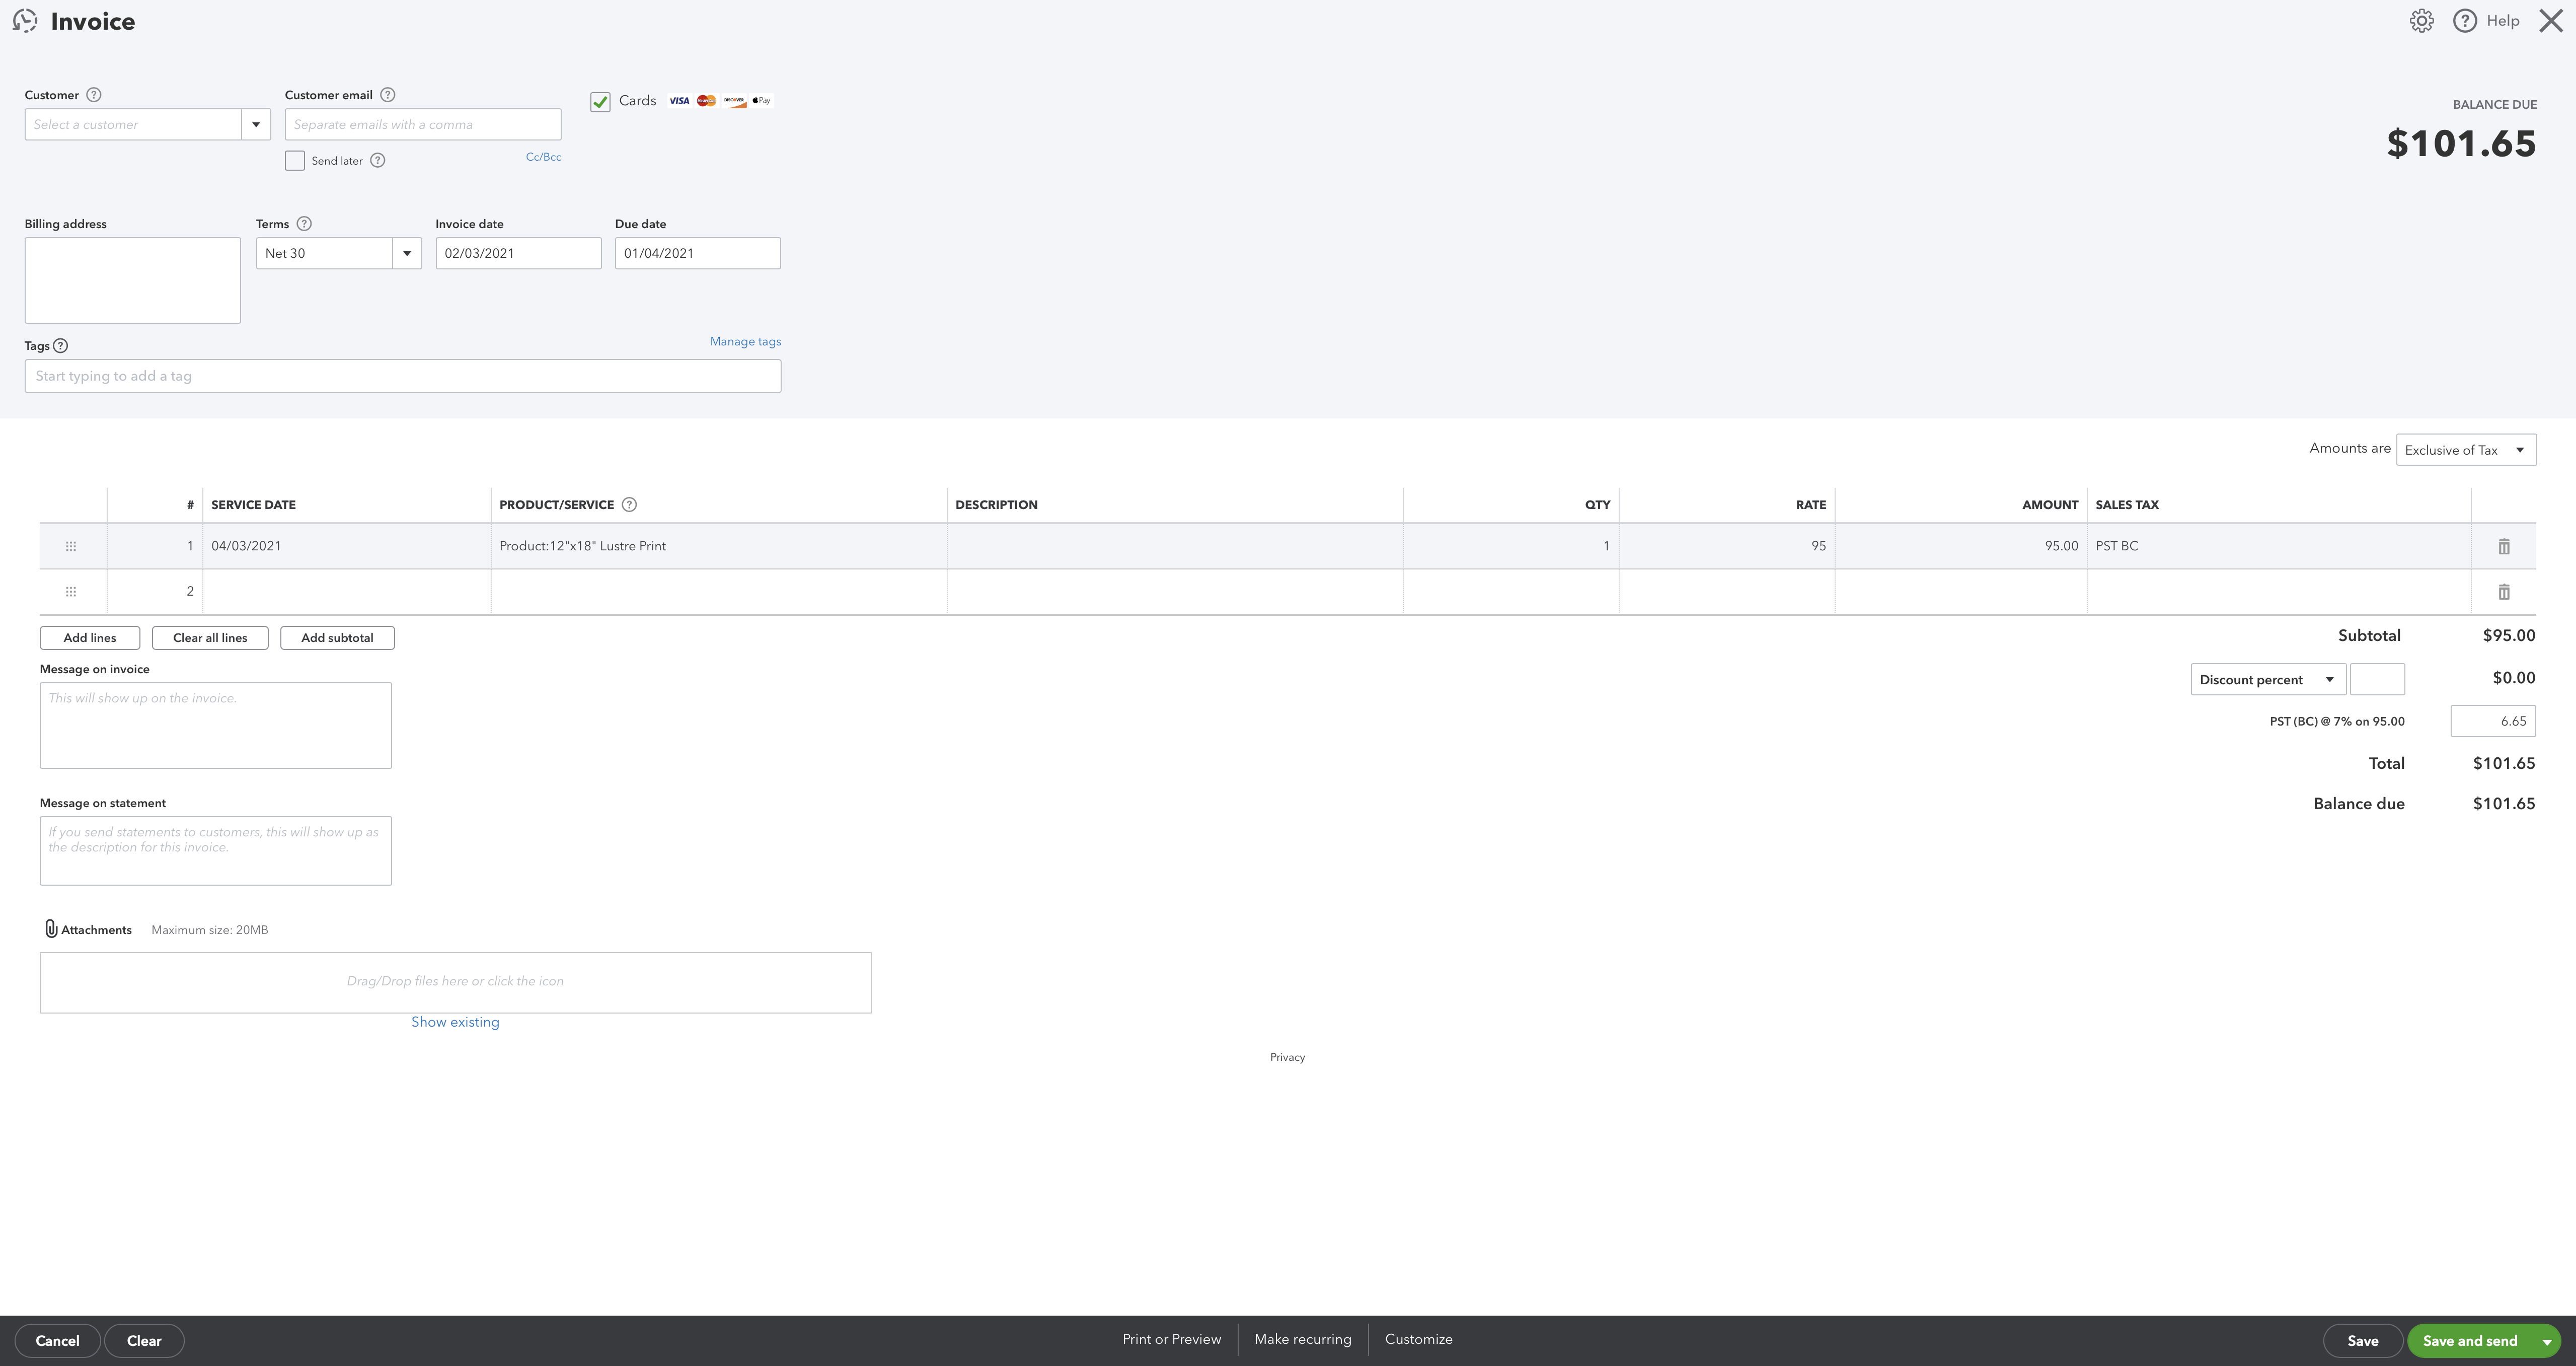This screenshot has height=1366, width=2576.
Task: Click the Add lines button
Action: tap(90, 638)
